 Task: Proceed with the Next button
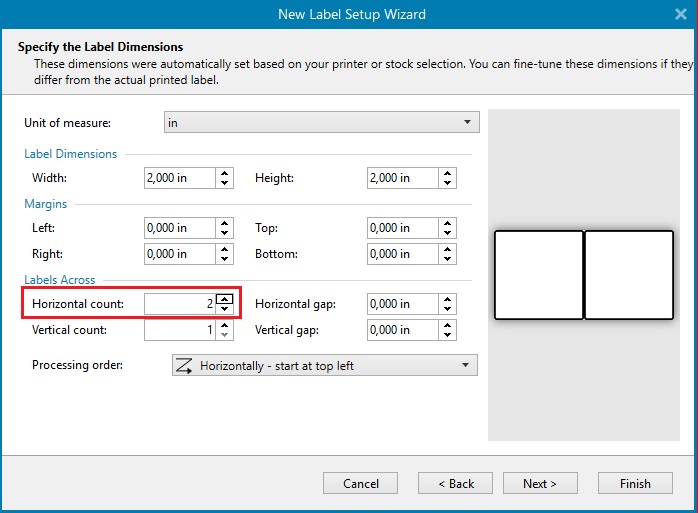click(540, 484)
